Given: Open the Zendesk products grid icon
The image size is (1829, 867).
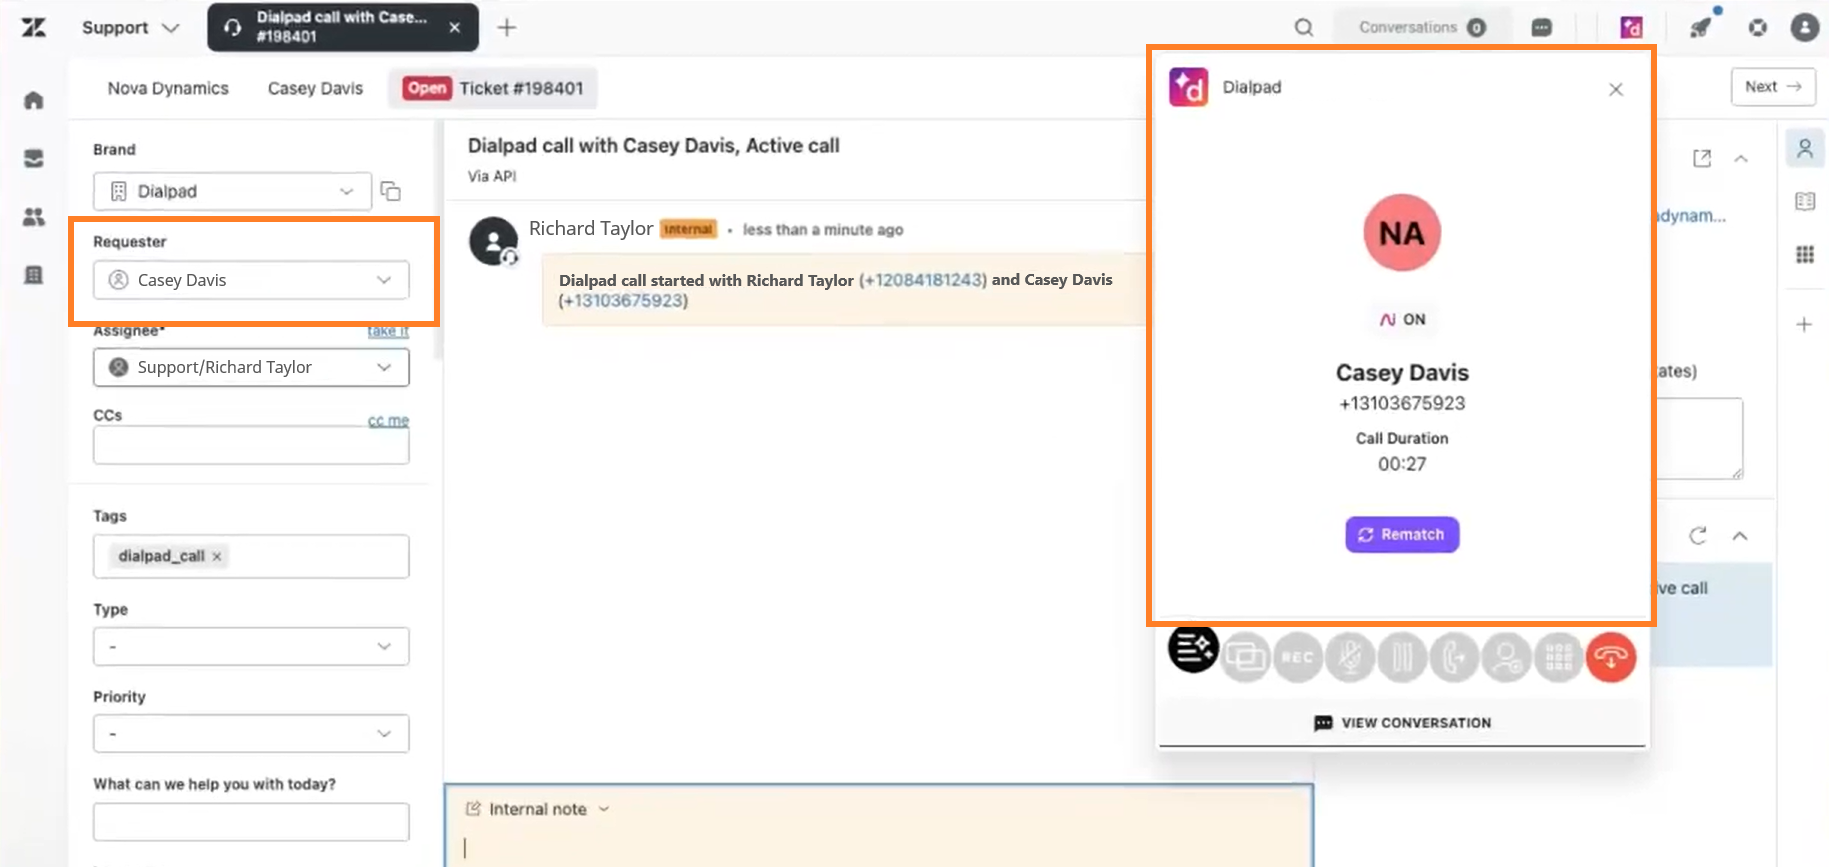Looking at the screenshot, I should (1758, 28).
